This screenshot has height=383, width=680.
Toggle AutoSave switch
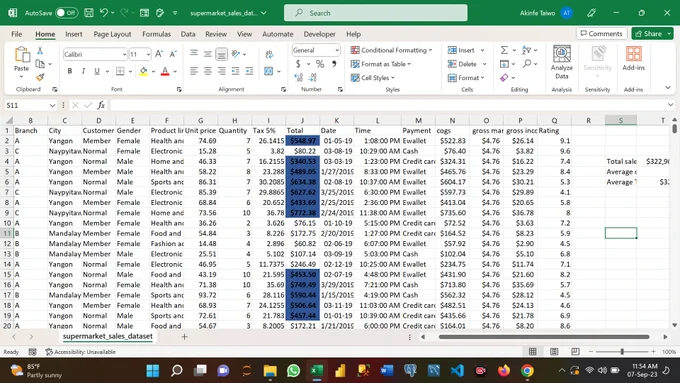point(66,13)
